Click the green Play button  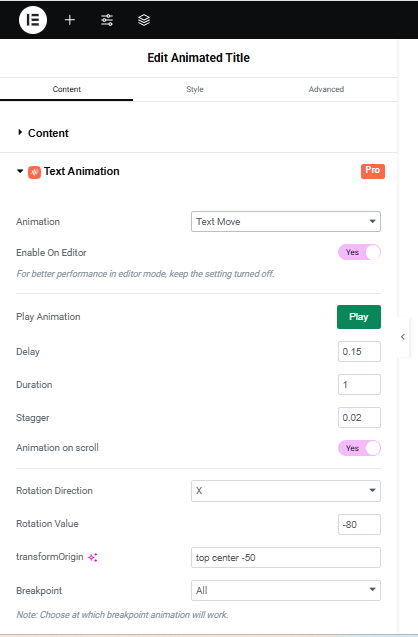tap(359, 317)
